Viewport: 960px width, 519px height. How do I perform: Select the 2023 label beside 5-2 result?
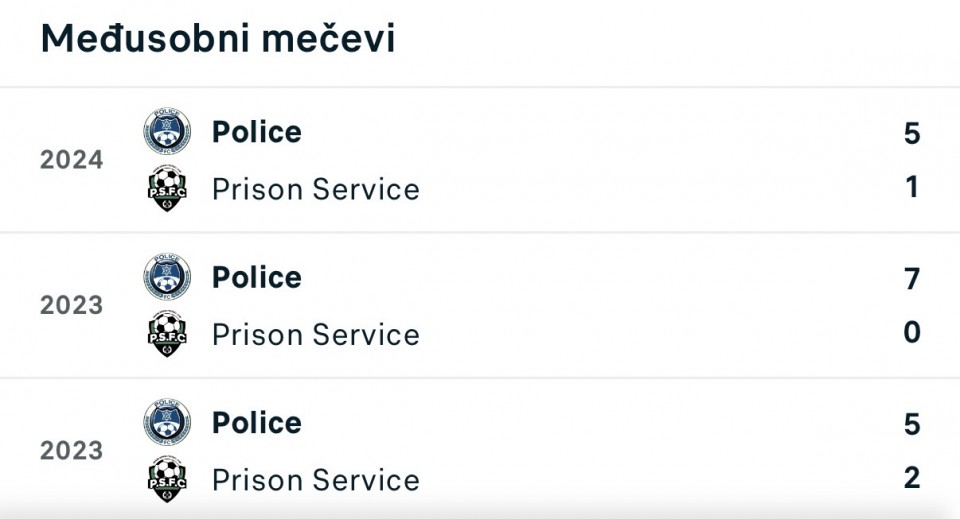tap(72, 451)
